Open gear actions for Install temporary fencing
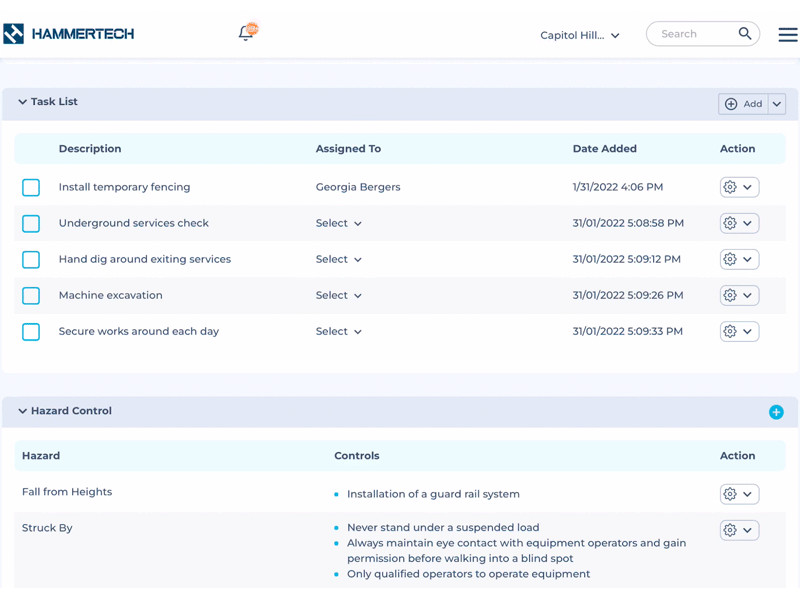 [739, 187]
